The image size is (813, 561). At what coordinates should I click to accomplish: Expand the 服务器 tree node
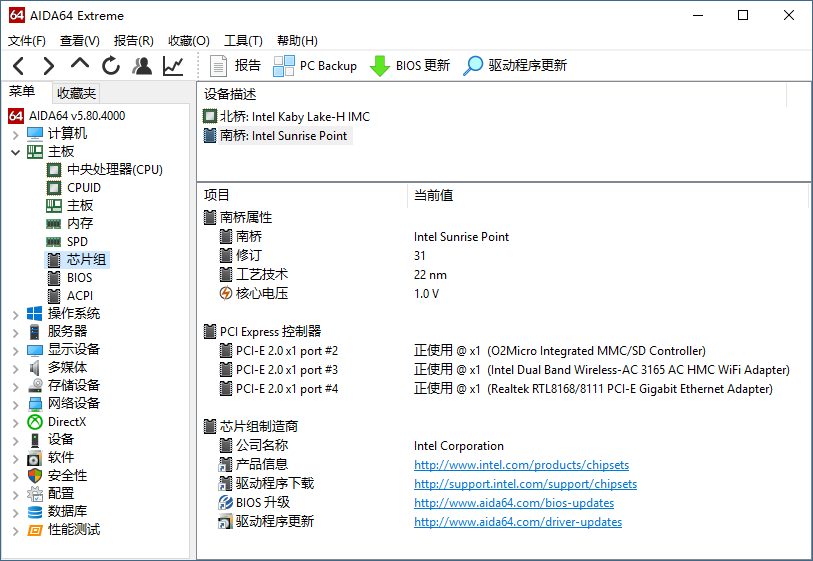[16, 332]
